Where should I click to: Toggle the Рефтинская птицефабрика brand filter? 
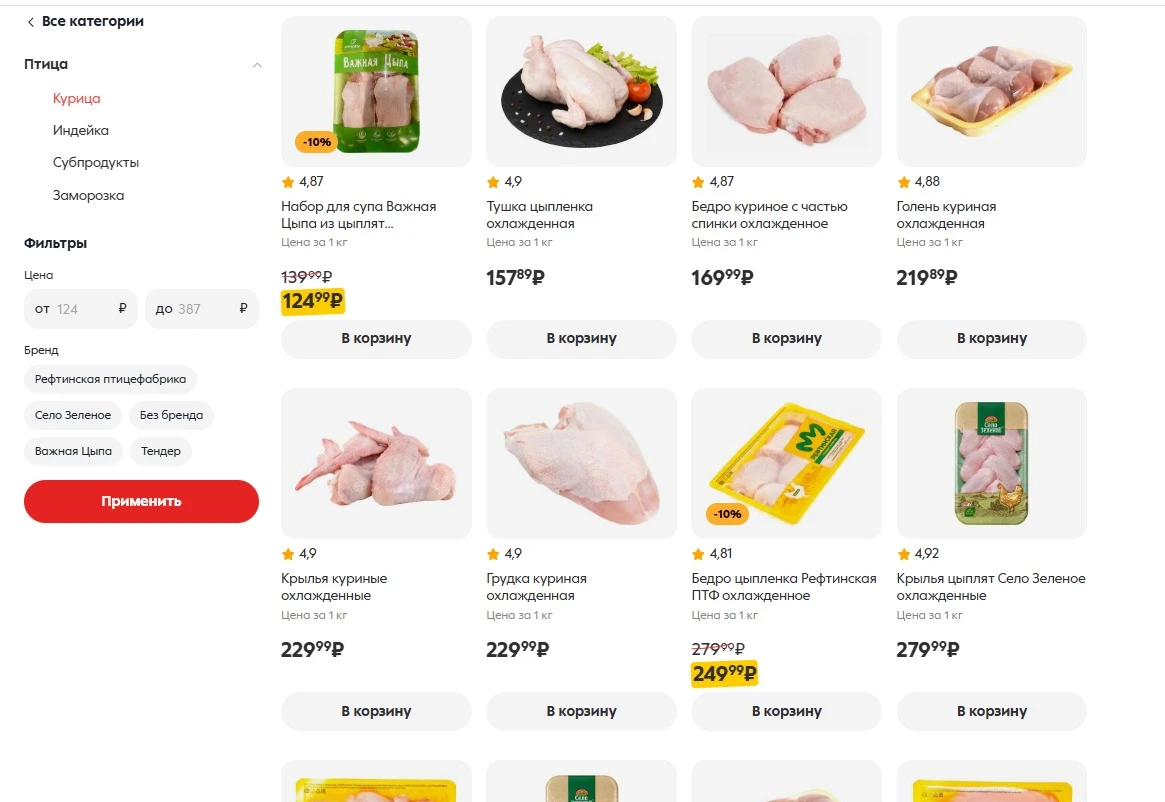(111, 380)
